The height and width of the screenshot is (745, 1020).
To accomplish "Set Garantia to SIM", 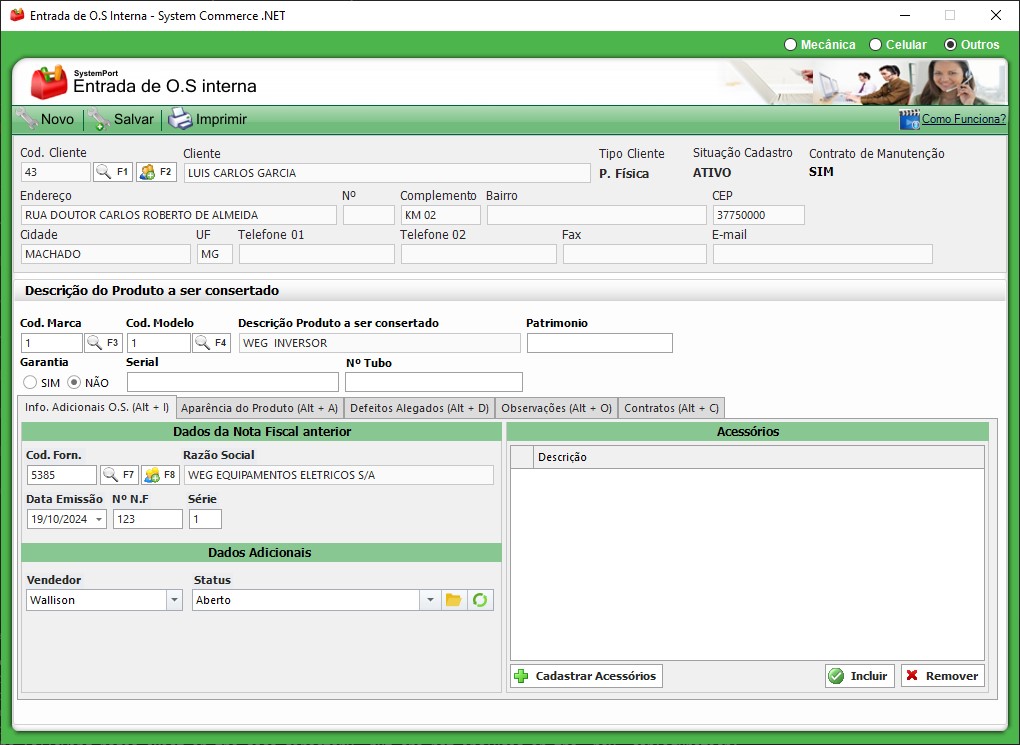I will point(30,383).
